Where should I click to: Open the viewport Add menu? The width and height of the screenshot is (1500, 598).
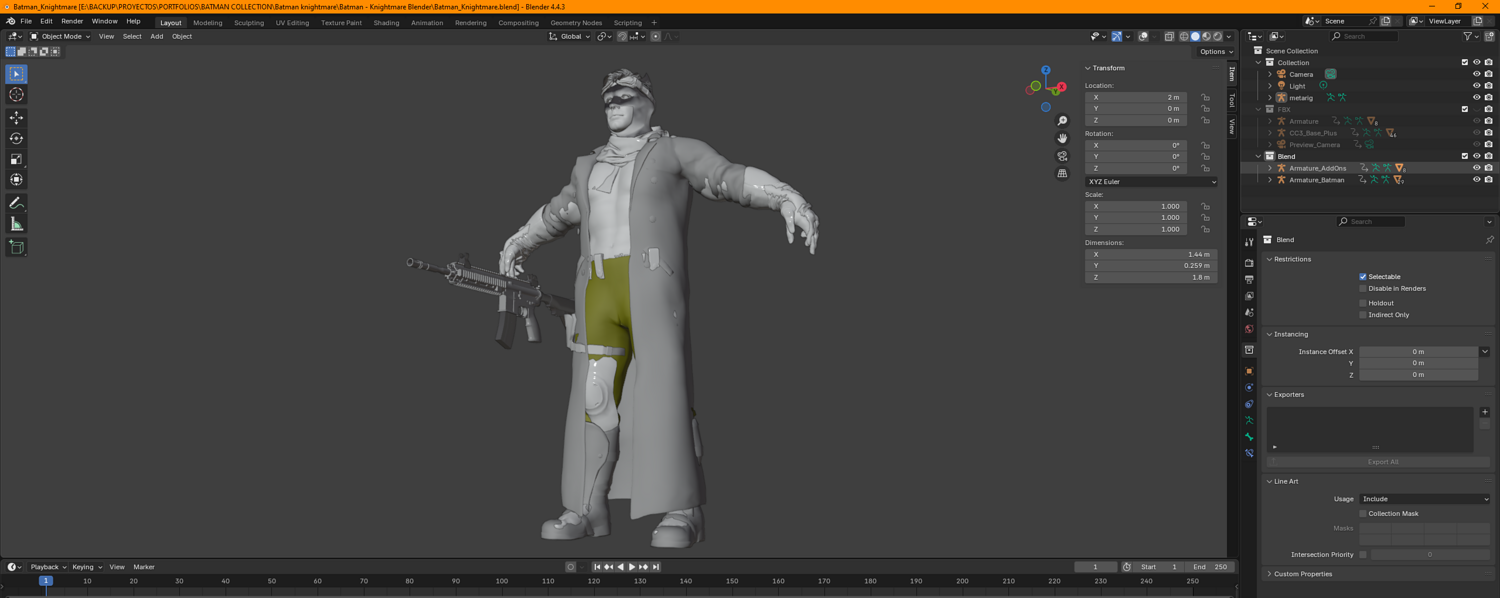tap(157, 37)
